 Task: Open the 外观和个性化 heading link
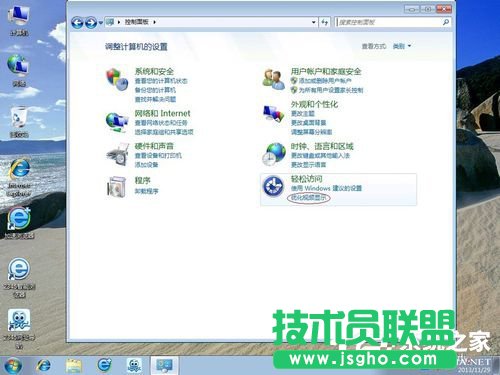click(314, 104)
